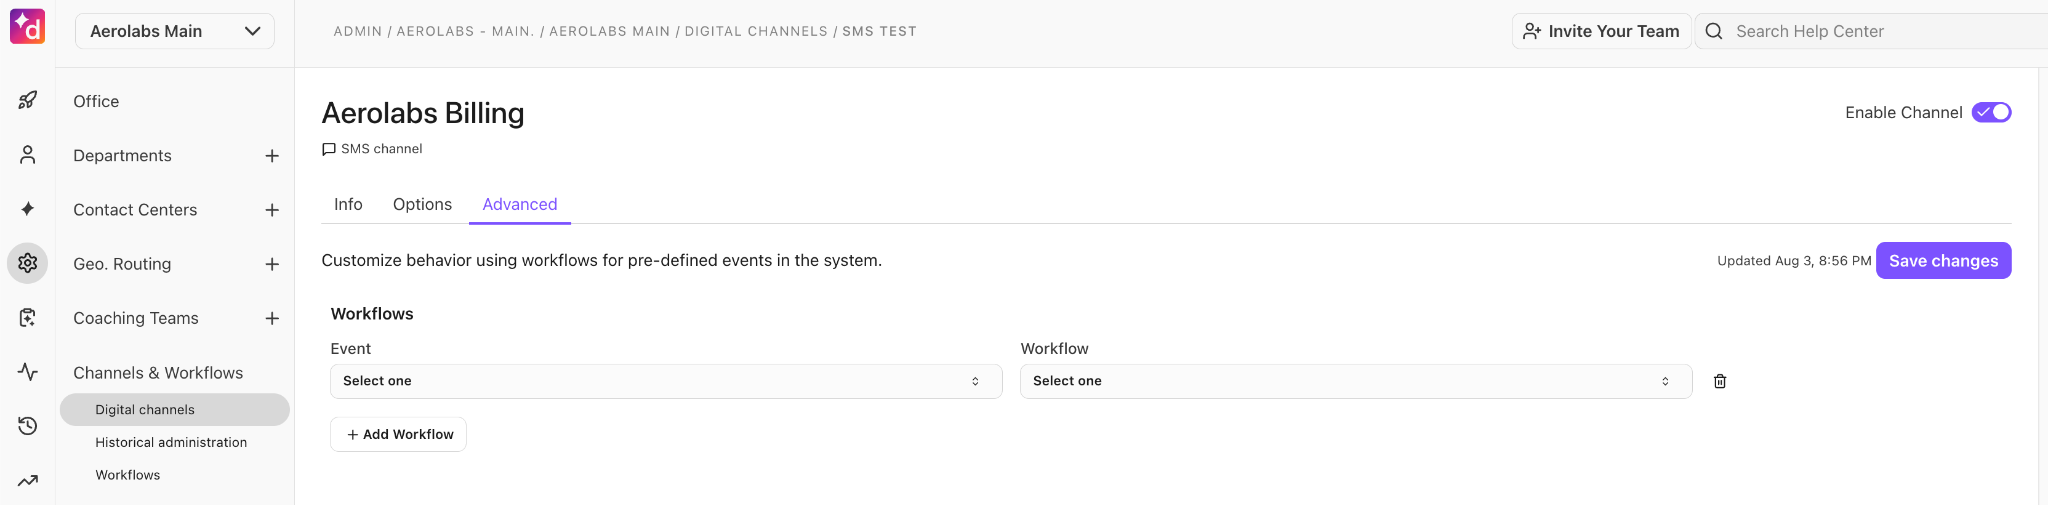Click the Updated Aug 3, 8:56 PM text
Viewport: 2048px width, 505px height.
(x=1794, y=260)
